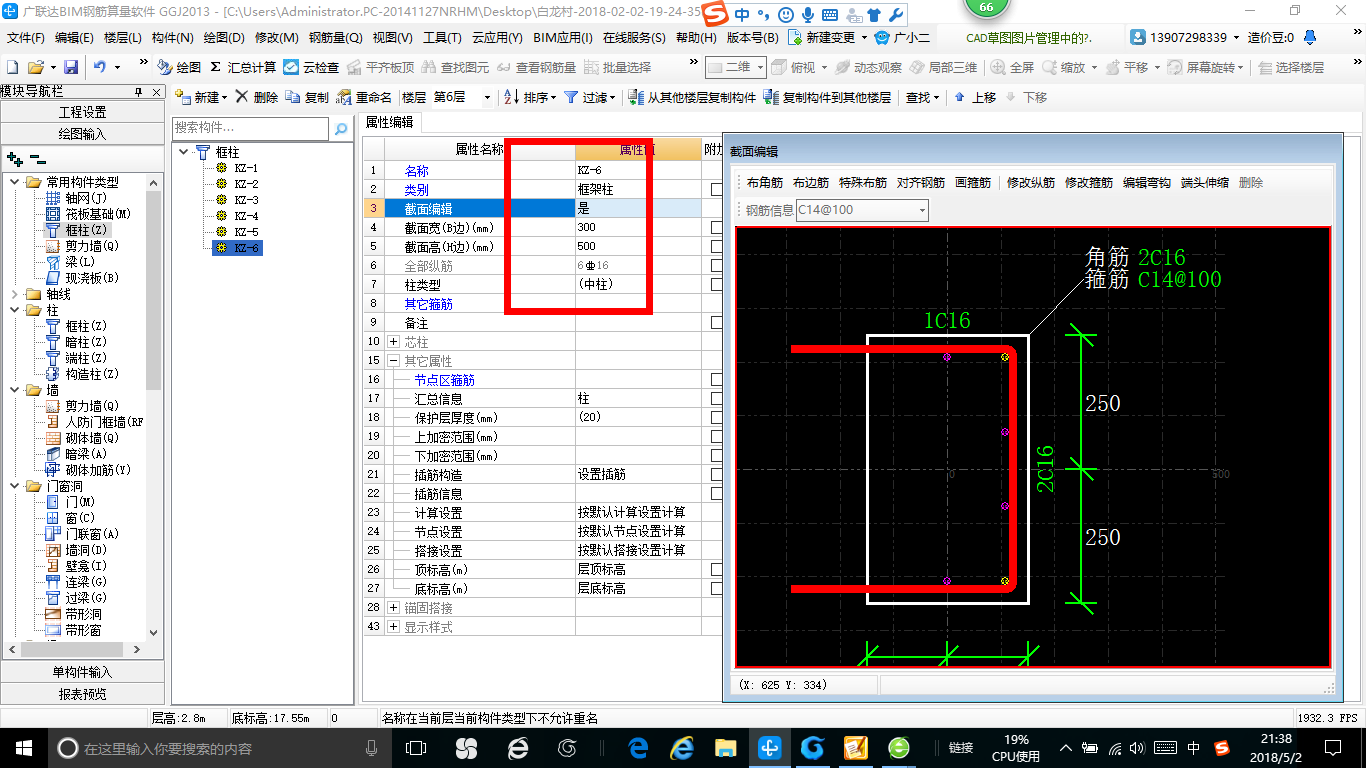Collapse the 门窗洞 folder in the navigation tree
The height and width of the screenshot is (768, 1366).
point(14,486)
